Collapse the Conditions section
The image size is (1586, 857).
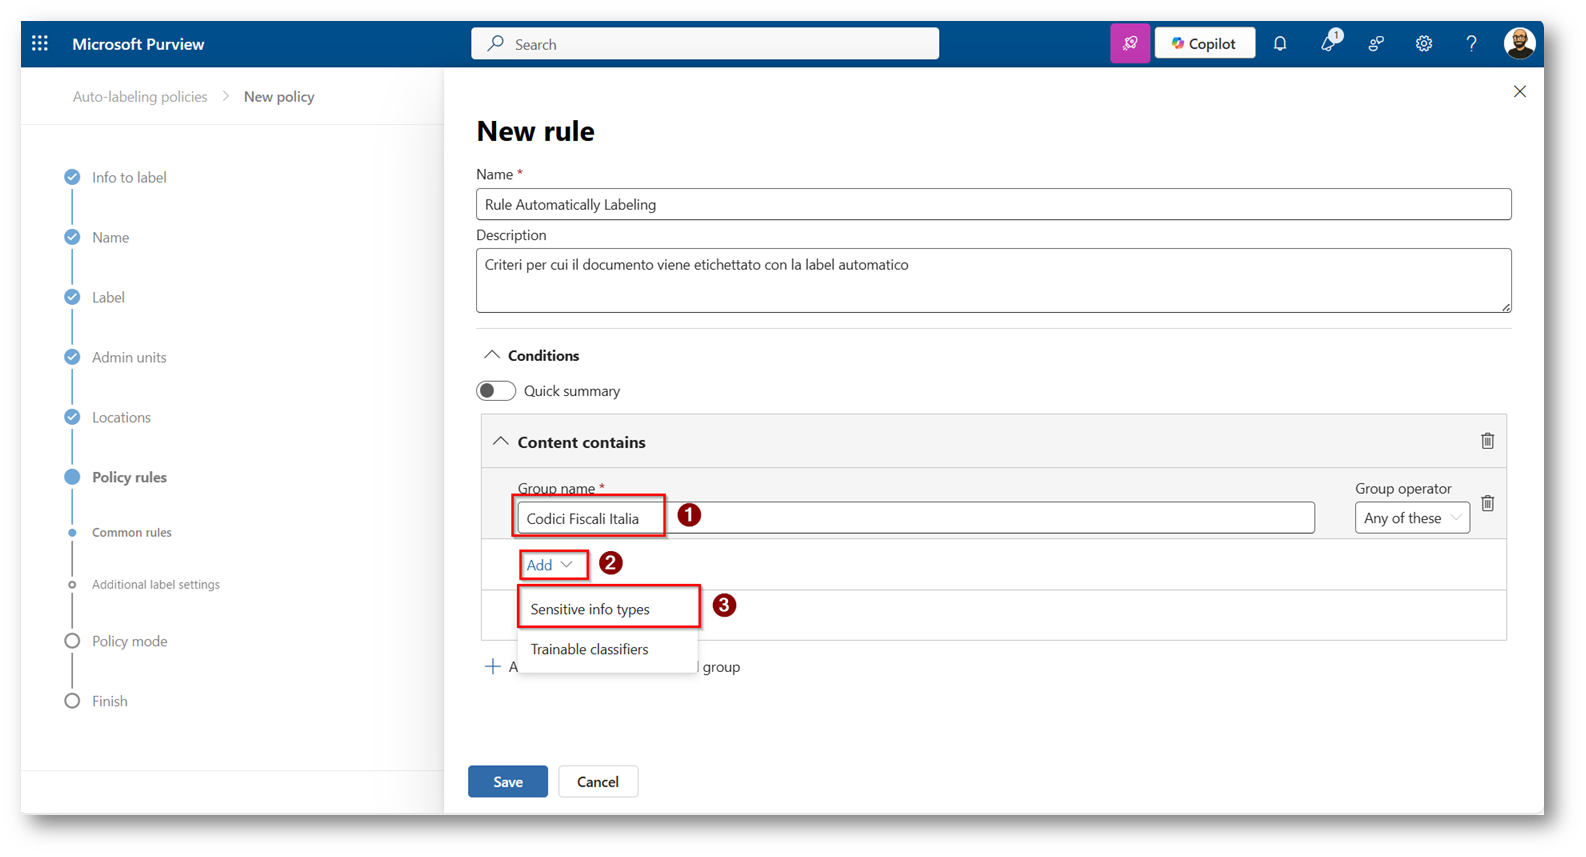coord(492,356)
